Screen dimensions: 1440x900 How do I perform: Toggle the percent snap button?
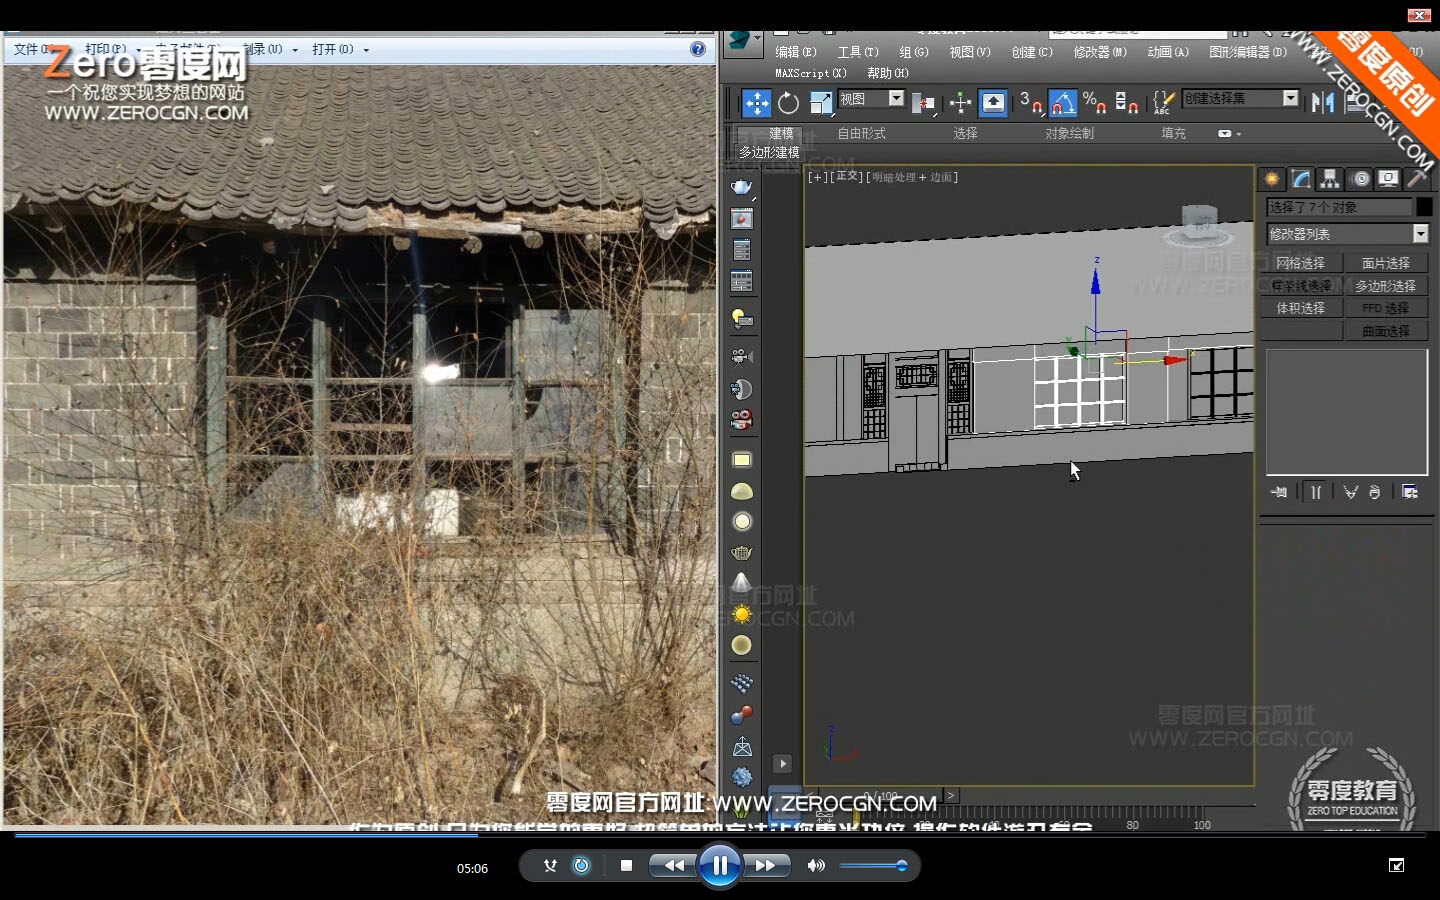pyautogui.click(x=1095, y=102)
